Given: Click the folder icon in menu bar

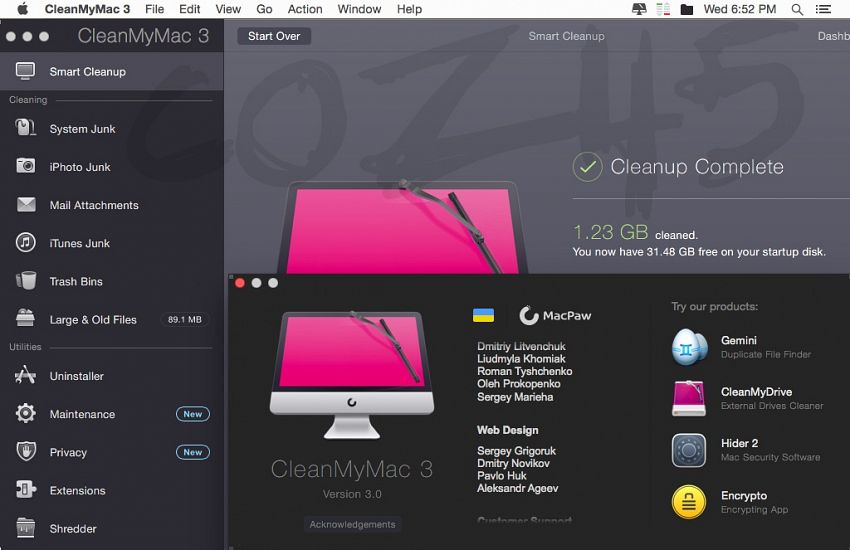Looking at the screenshot, I should 687,9.
